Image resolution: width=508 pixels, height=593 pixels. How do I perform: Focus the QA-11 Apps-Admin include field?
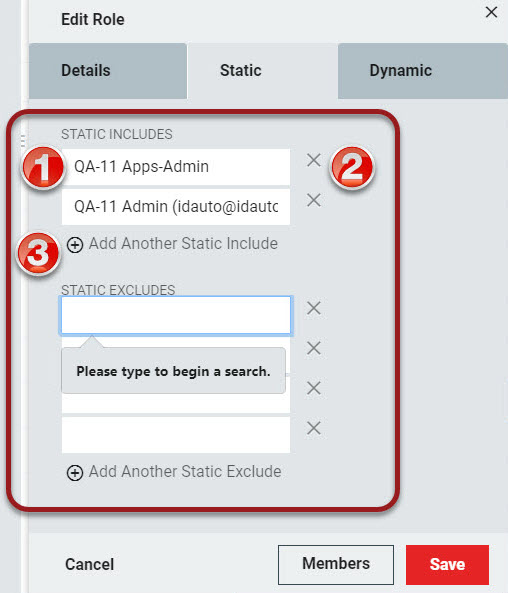pos(176,167)
